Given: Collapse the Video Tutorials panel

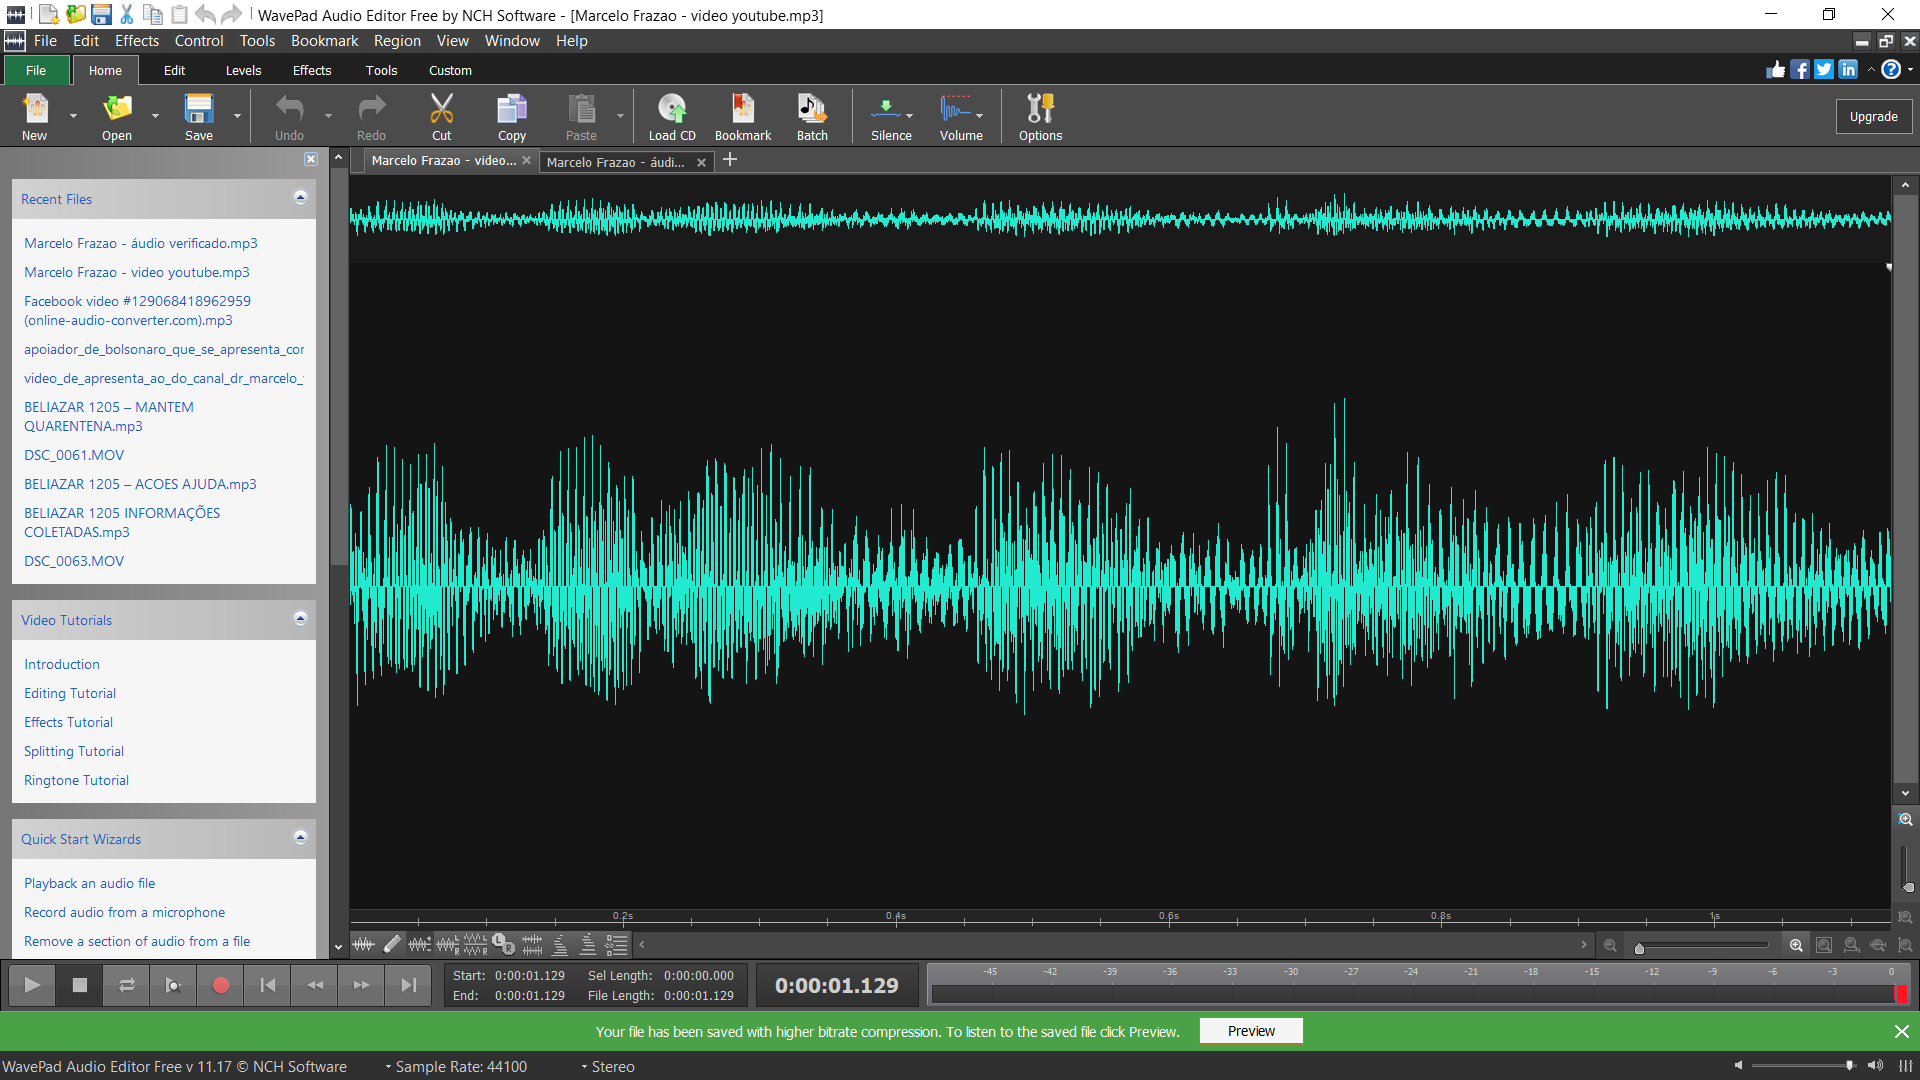Looking at the screenshot, I should [x=300, y=619].
